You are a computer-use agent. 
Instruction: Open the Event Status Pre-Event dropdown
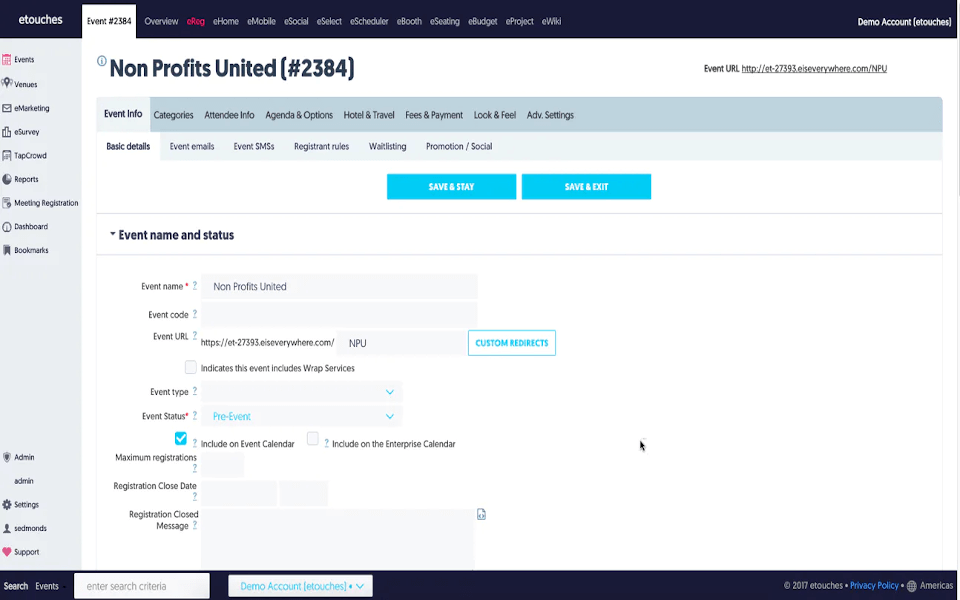pos(301,416)
